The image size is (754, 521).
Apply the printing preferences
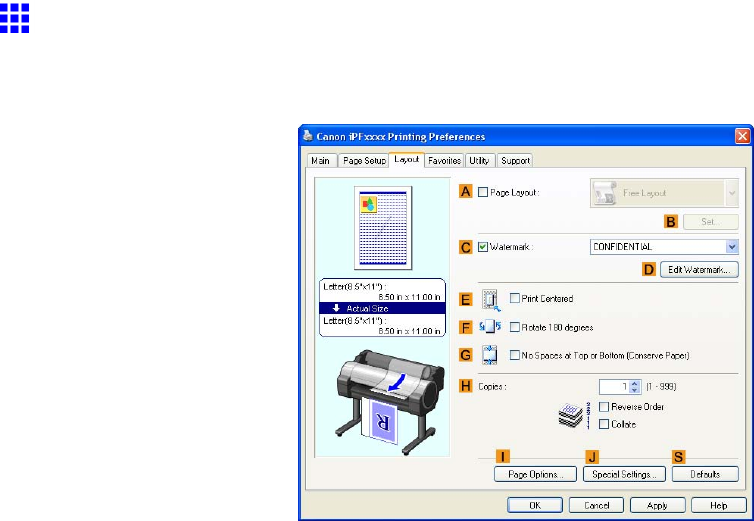pyautogui.click(x=657, y=506)
